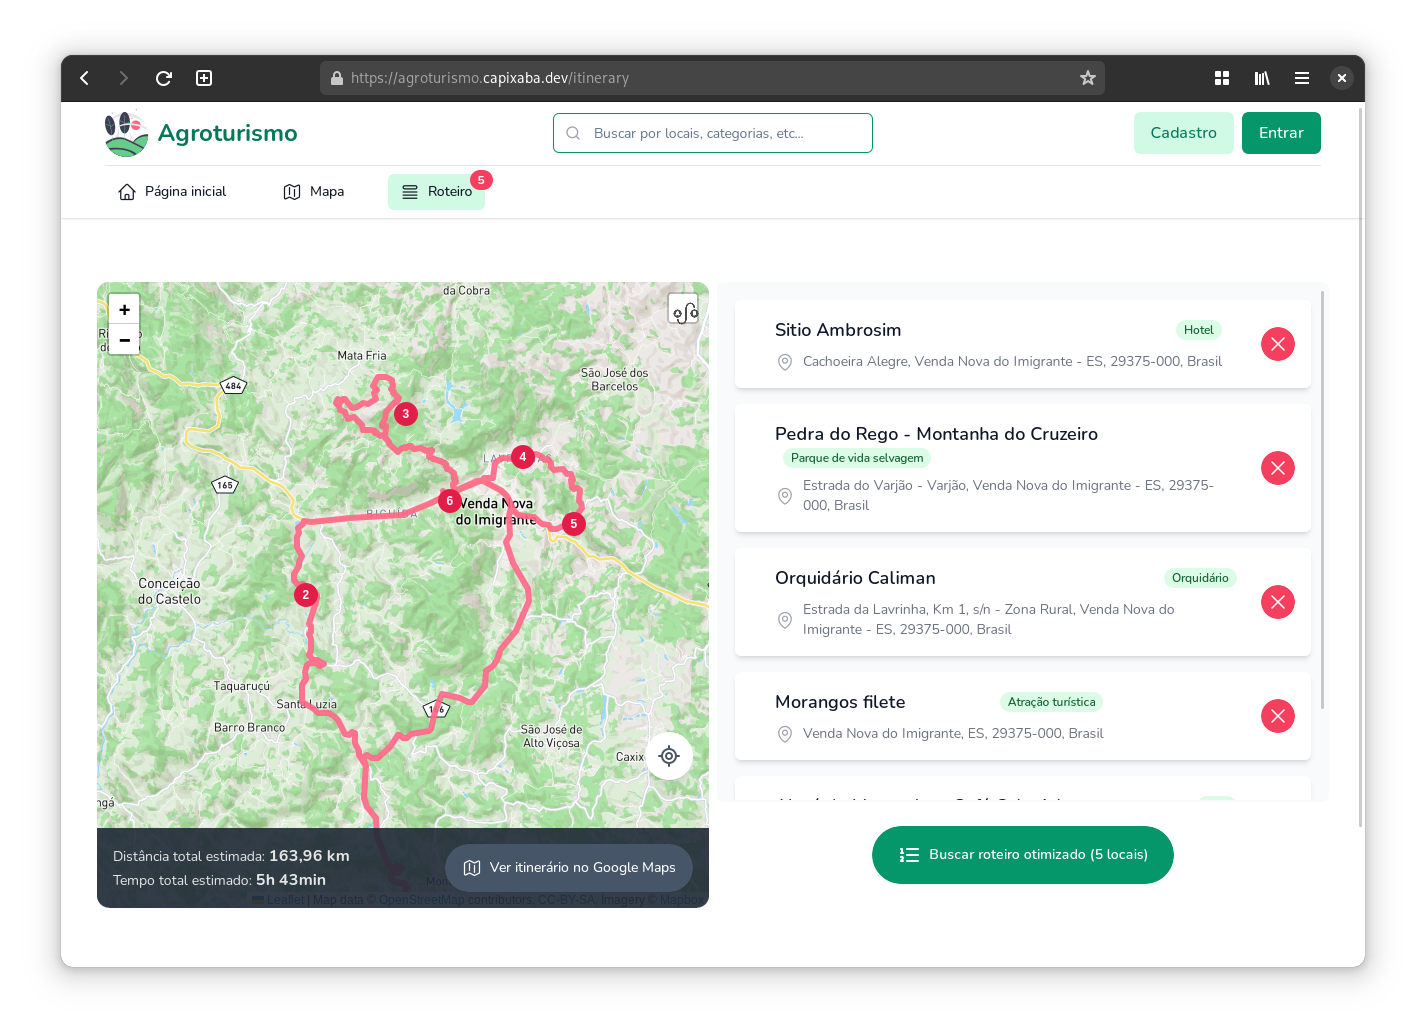Image resolution: width=1426 pixels, height=1034 pixels.
Task: Click the Morangos filete address text
Action: [953, 734]
